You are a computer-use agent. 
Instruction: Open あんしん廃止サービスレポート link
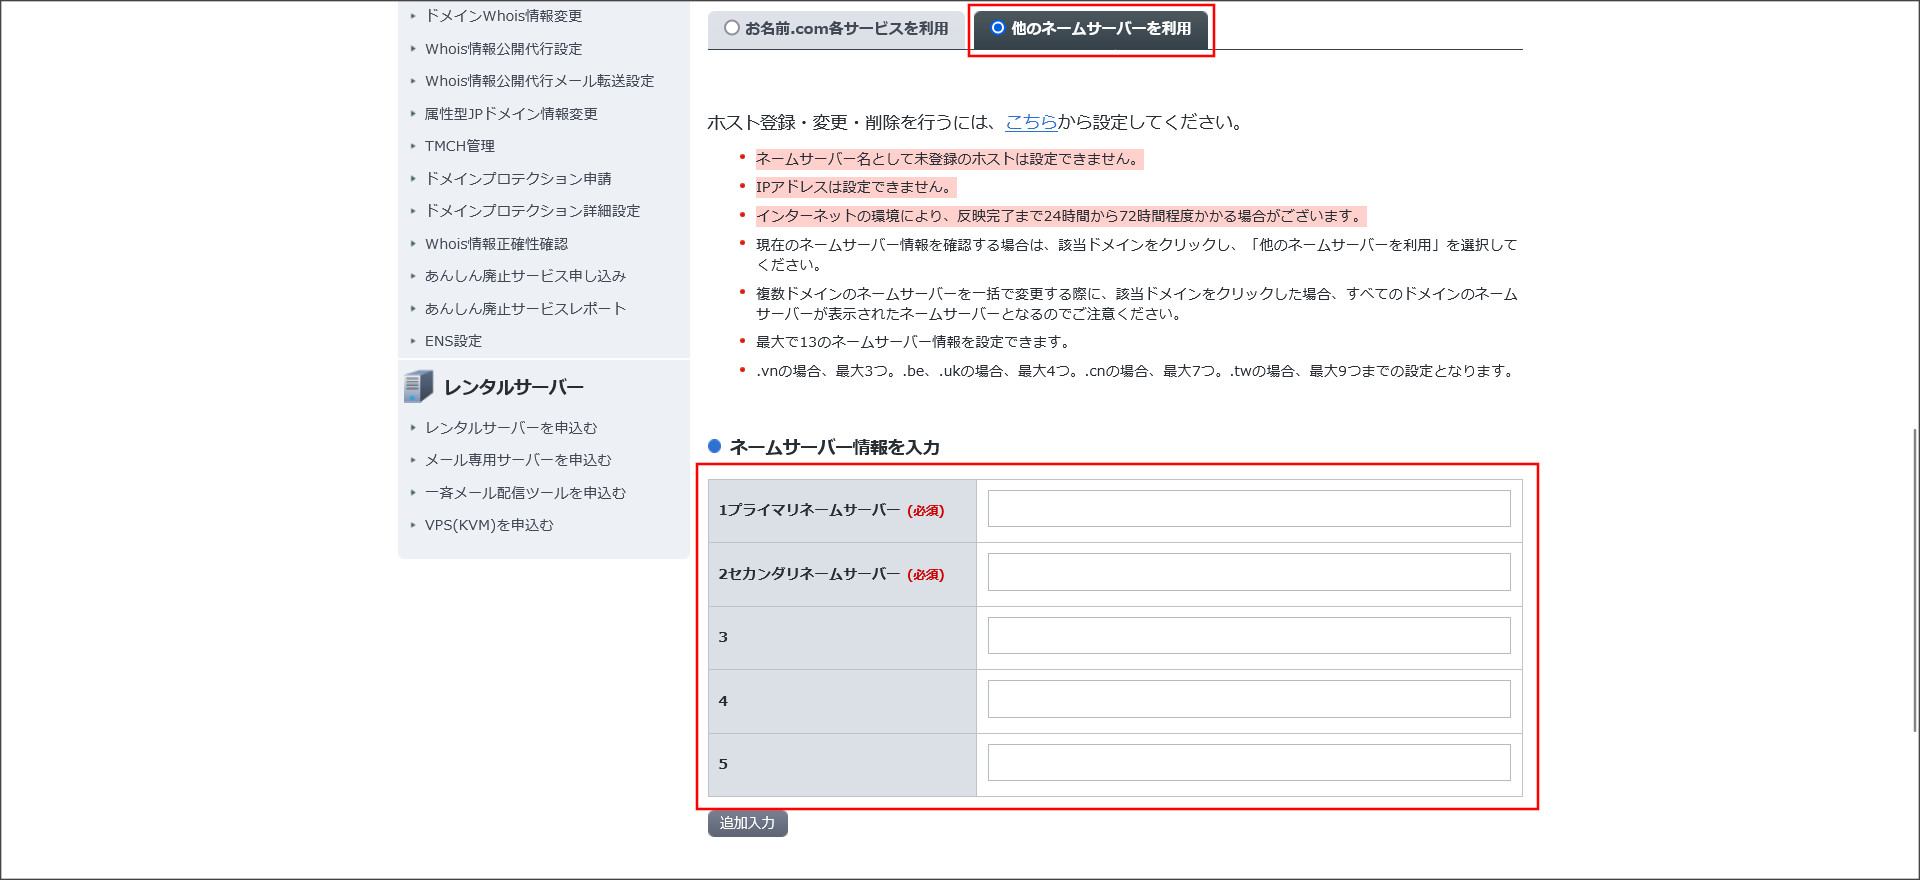tap(525, 309)
